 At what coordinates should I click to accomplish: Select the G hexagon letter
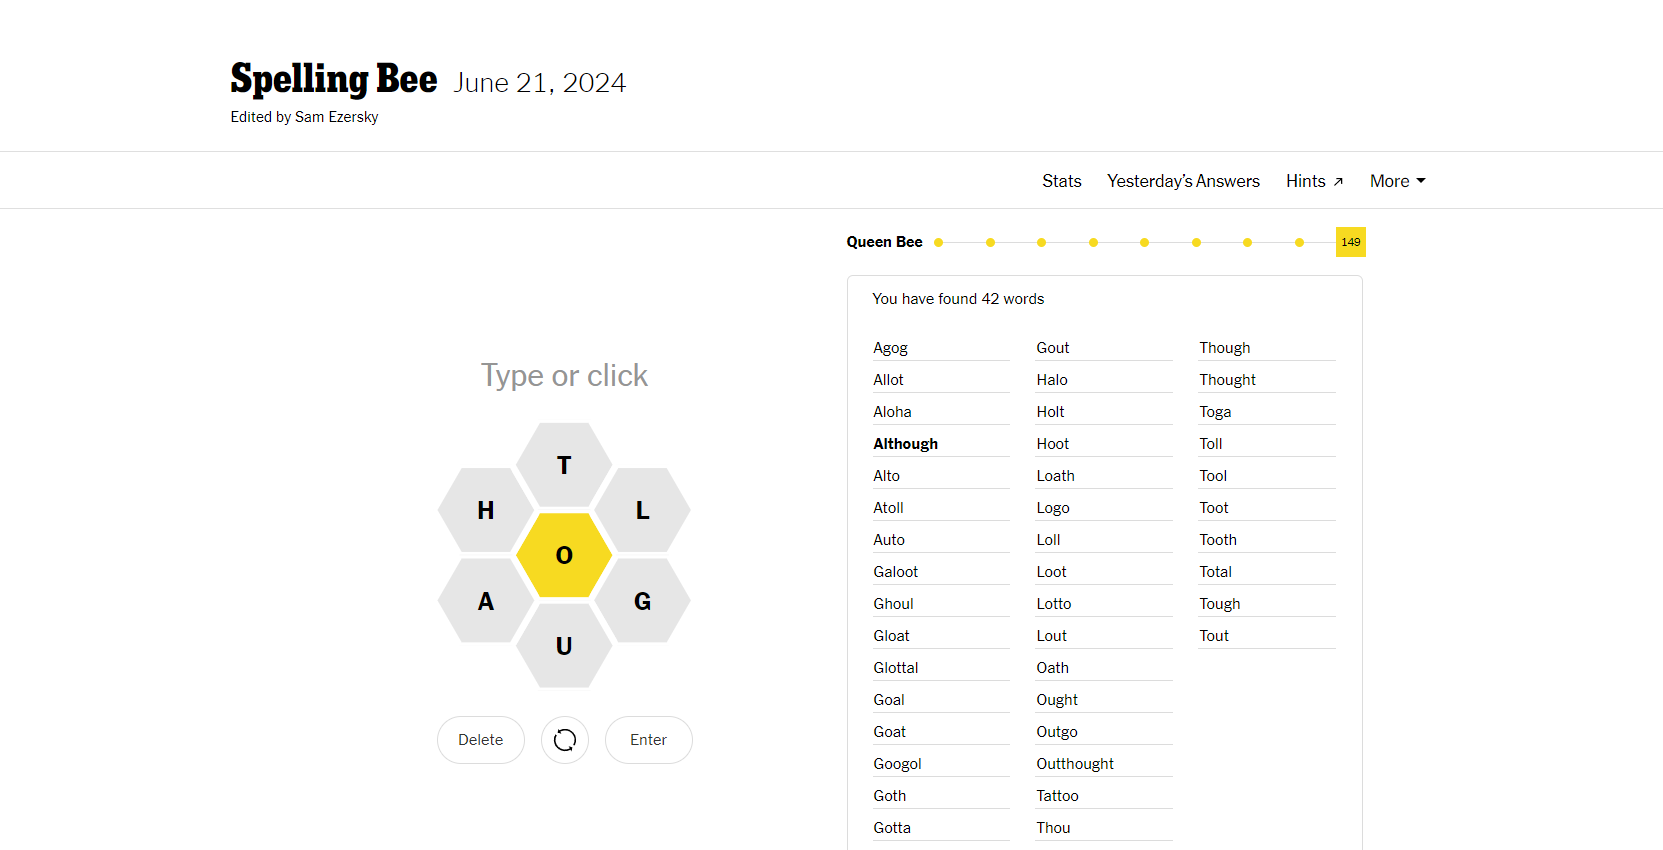click(642, 601)
